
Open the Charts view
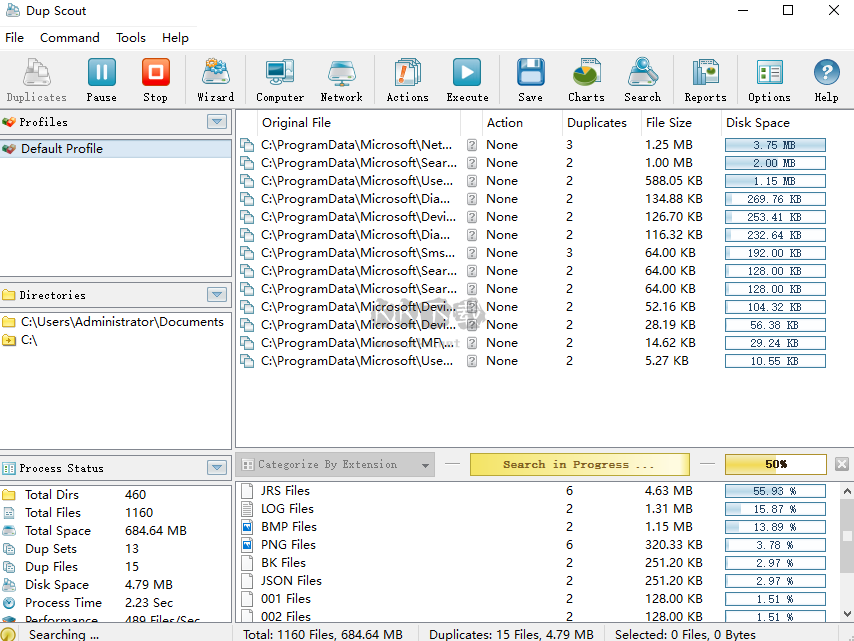click(x=586, y=80)
